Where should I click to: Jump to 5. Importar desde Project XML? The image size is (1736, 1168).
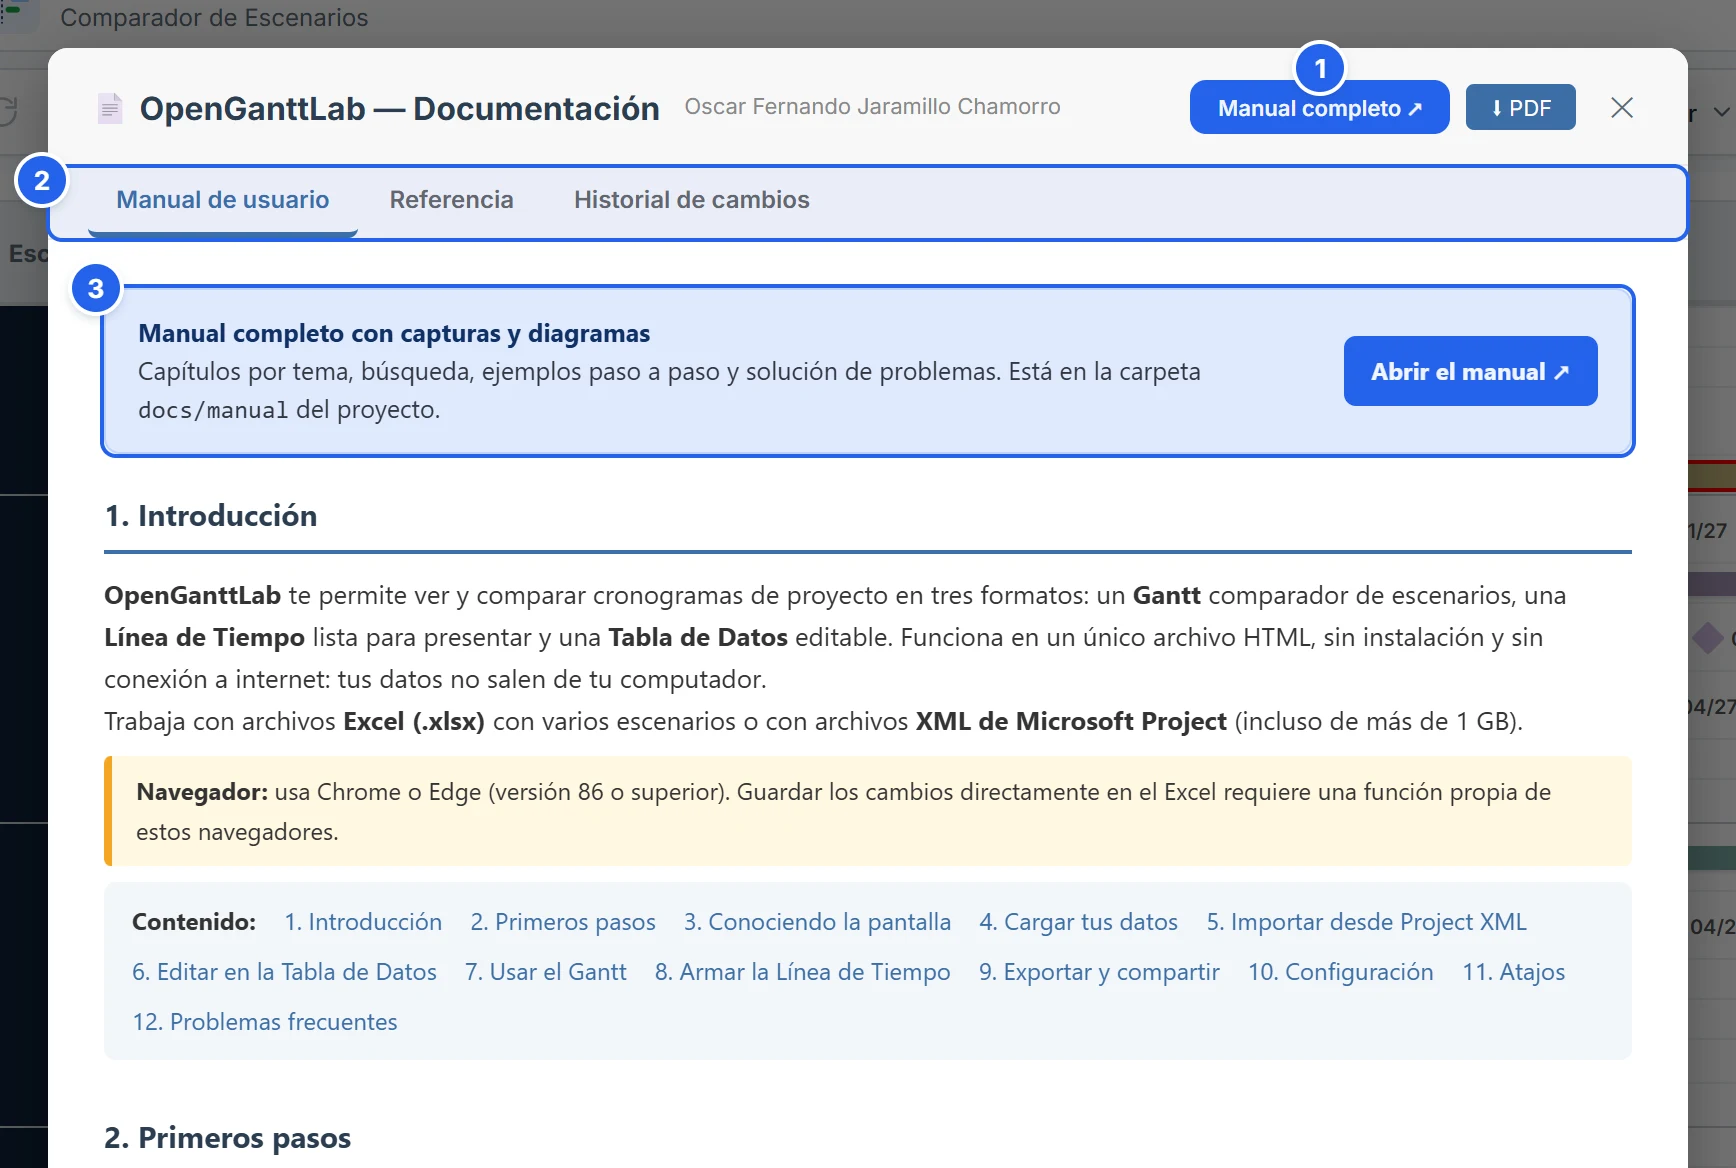click(x=1366, y=922)
